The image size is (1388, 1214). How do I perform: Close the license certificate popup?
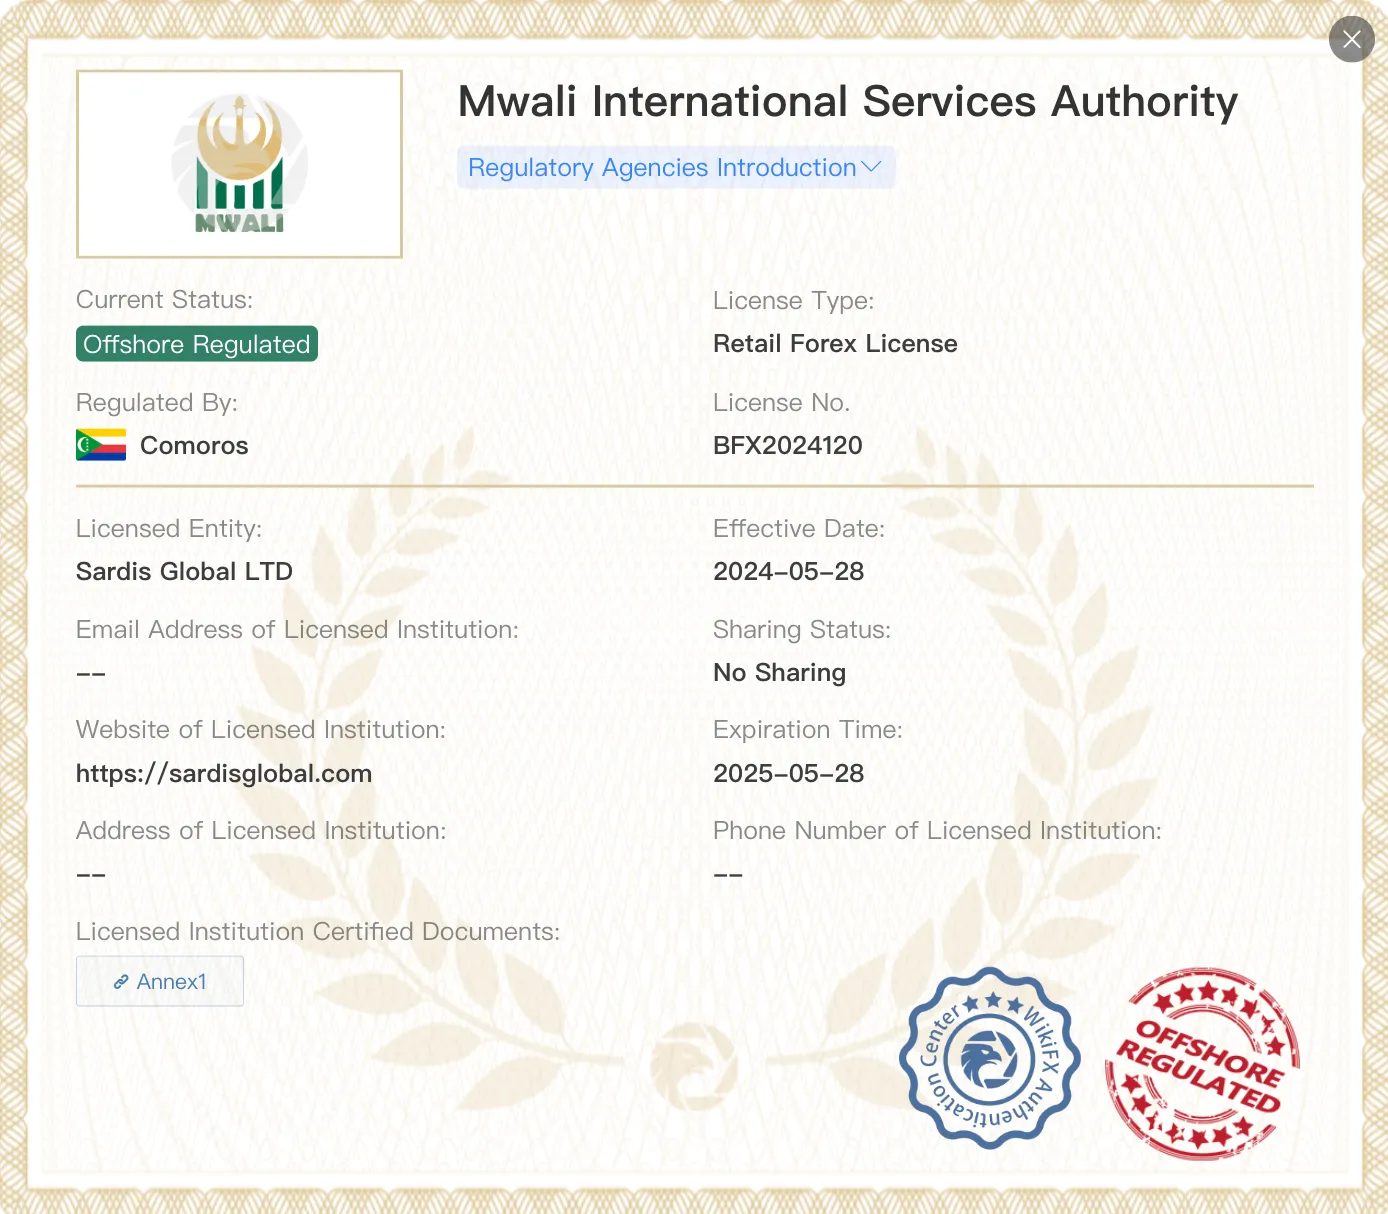(1352, 39)
